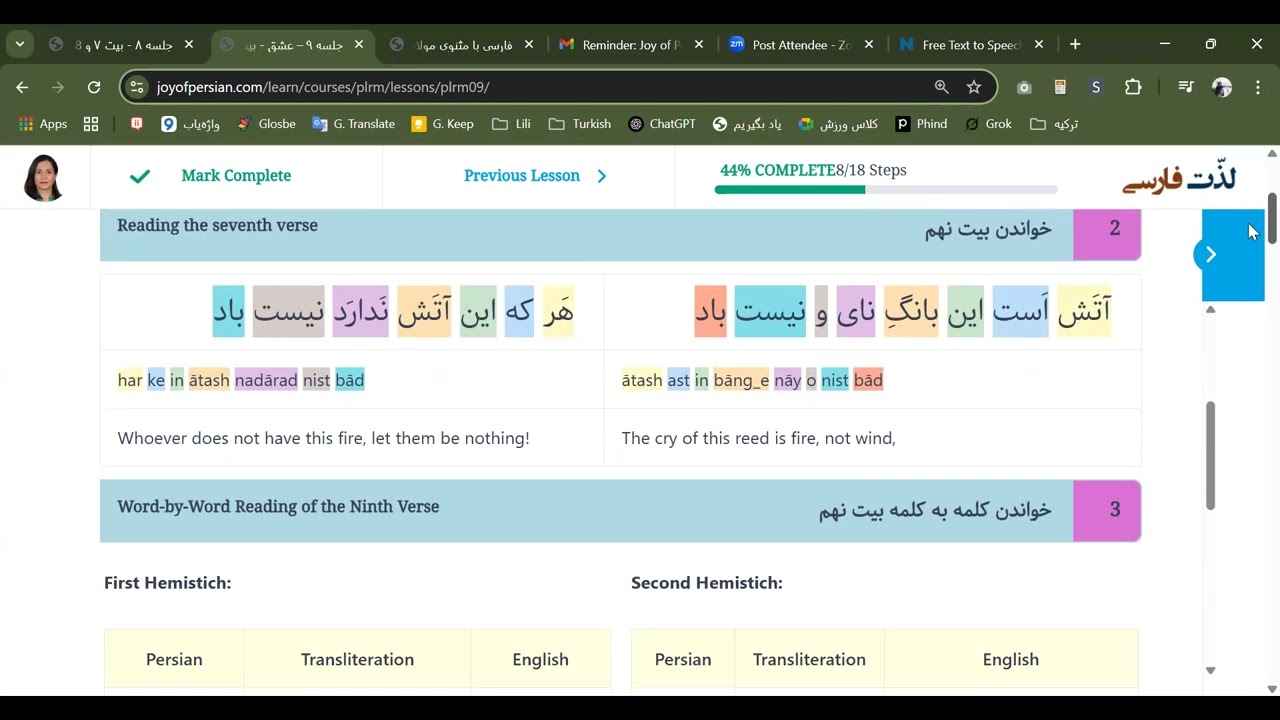Screen dimensions: 1280x720
Task: Click the word بانگِ in the verse
Action: point(911,311)
